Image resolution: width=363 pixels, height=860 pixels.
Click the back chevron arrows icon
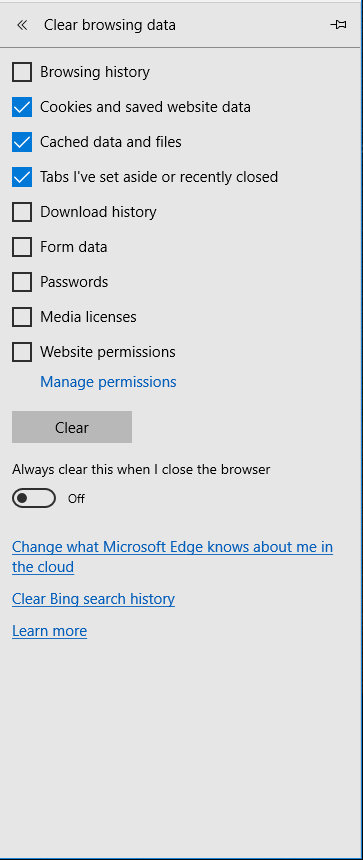(x=22, y=25)
